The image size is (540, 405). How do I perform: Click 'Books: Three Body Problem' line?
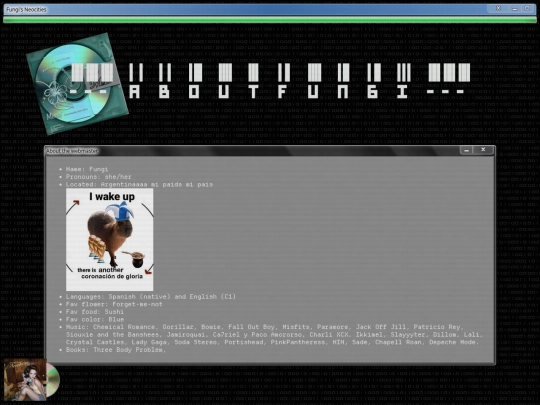tap(116, 350)
